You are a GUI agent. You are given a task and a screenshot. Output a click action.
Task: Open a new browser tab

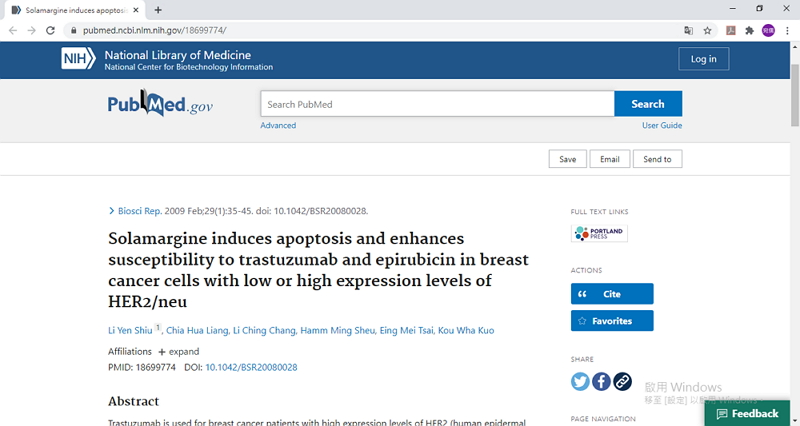pyautogui.click(x=158, y=9)
